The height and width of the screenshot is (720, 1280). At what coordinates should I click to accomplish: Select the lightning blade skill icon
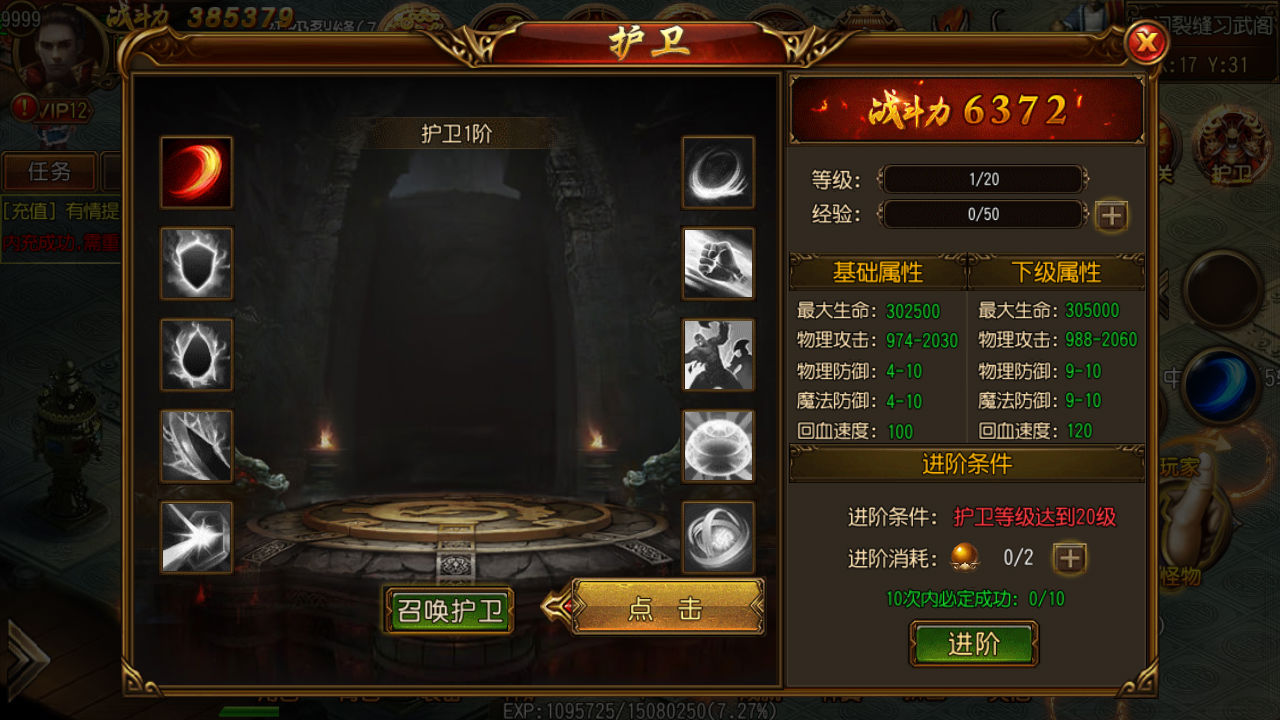click(x=197, y=445)
